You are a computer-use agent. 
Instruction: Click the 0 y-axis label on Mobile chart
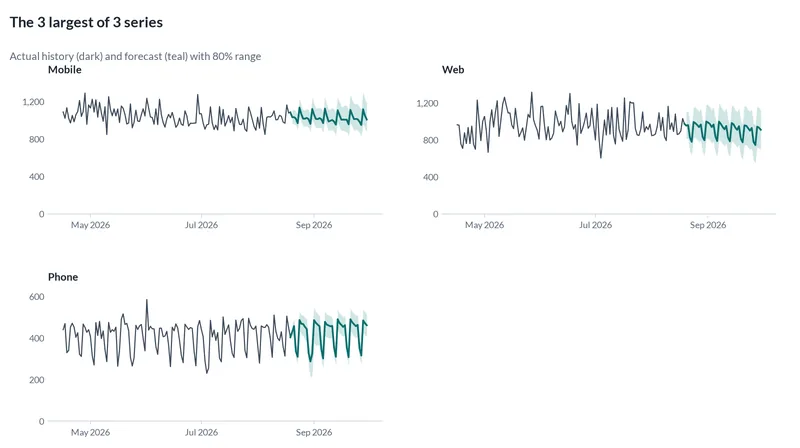(42, 214)
